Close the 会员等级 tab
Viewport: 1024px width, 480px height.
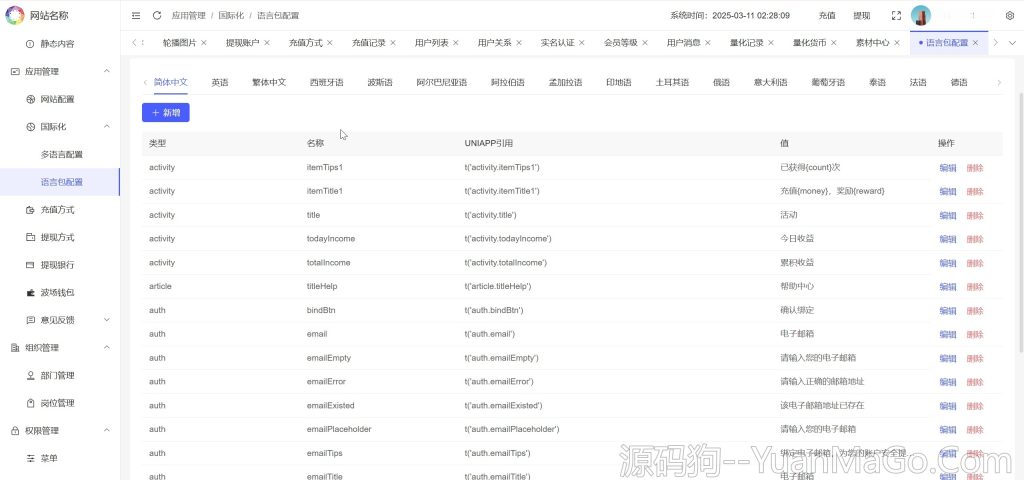coord(645,42)
